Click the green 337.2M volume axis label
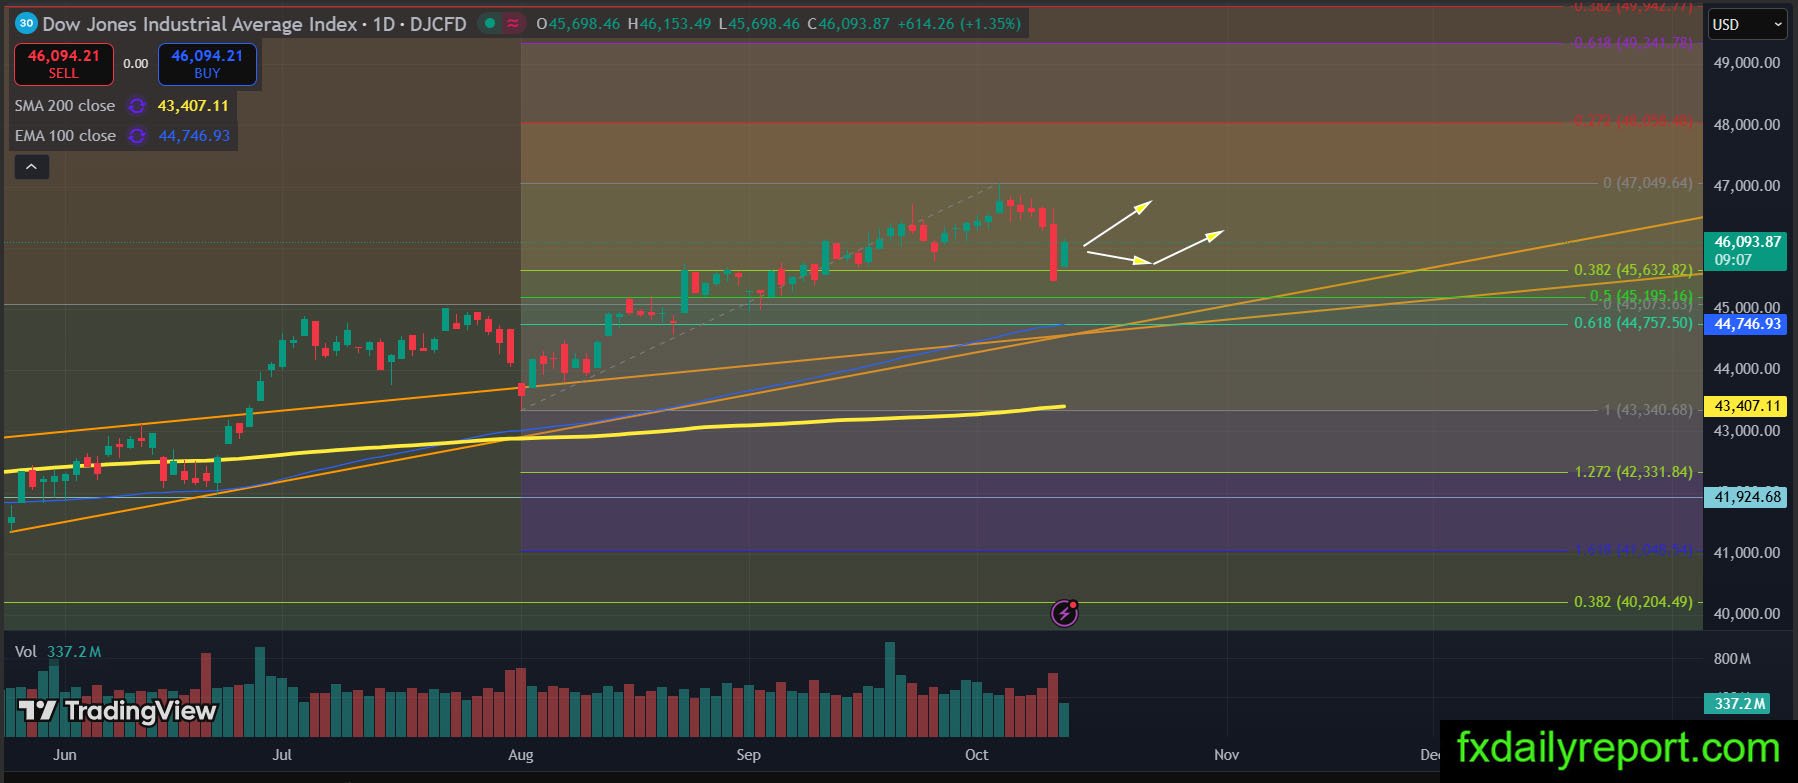1798x783 pixels. click(1739, 704)
